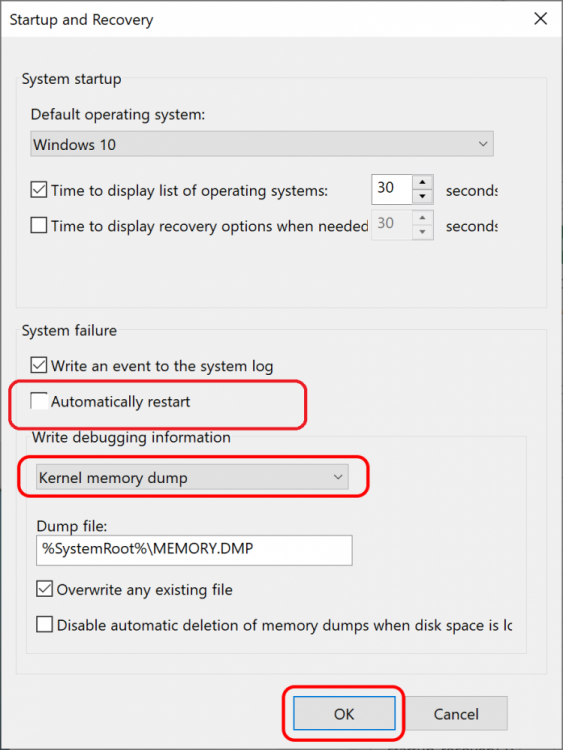The image size is (563, 750).
Task: Click the recovery options seconds field
Action: [392, 225]
